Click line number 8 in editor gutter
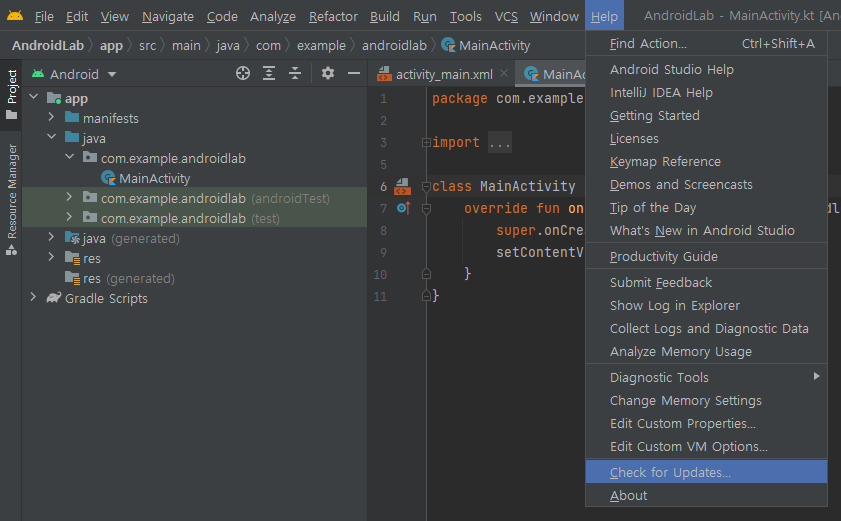This screenshot has height=521, width=841. pos(383,231)
